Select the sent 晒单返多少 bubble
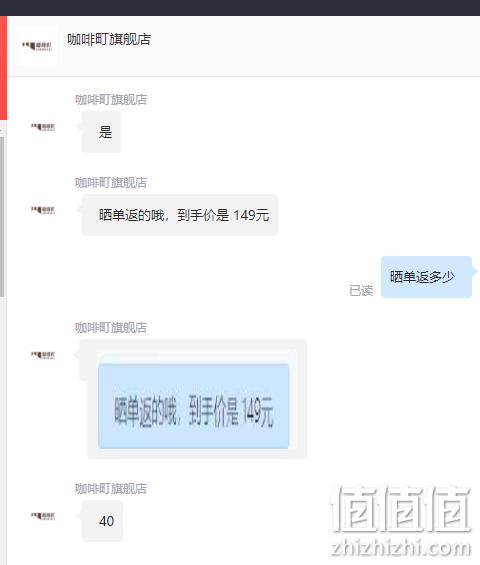The image size is (480, 565). 426,277
